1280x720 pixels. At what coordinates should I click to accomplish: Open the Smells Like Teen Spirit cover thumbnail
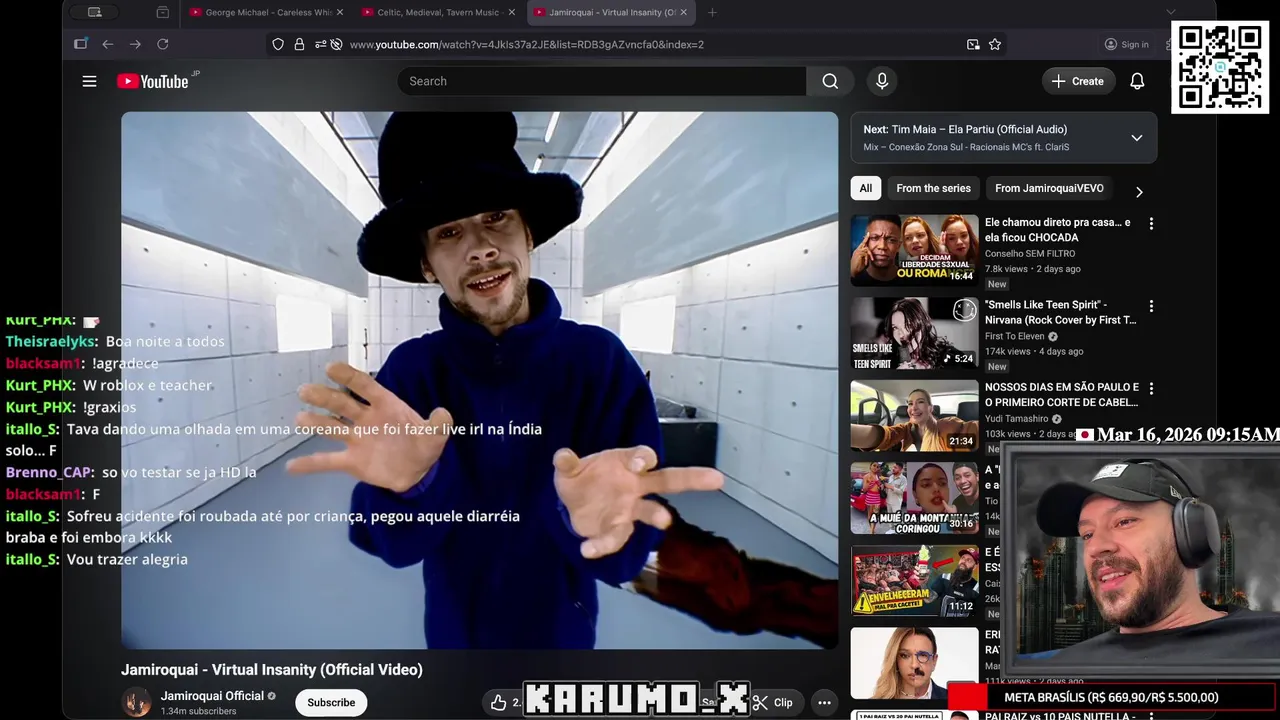[915, 333]
